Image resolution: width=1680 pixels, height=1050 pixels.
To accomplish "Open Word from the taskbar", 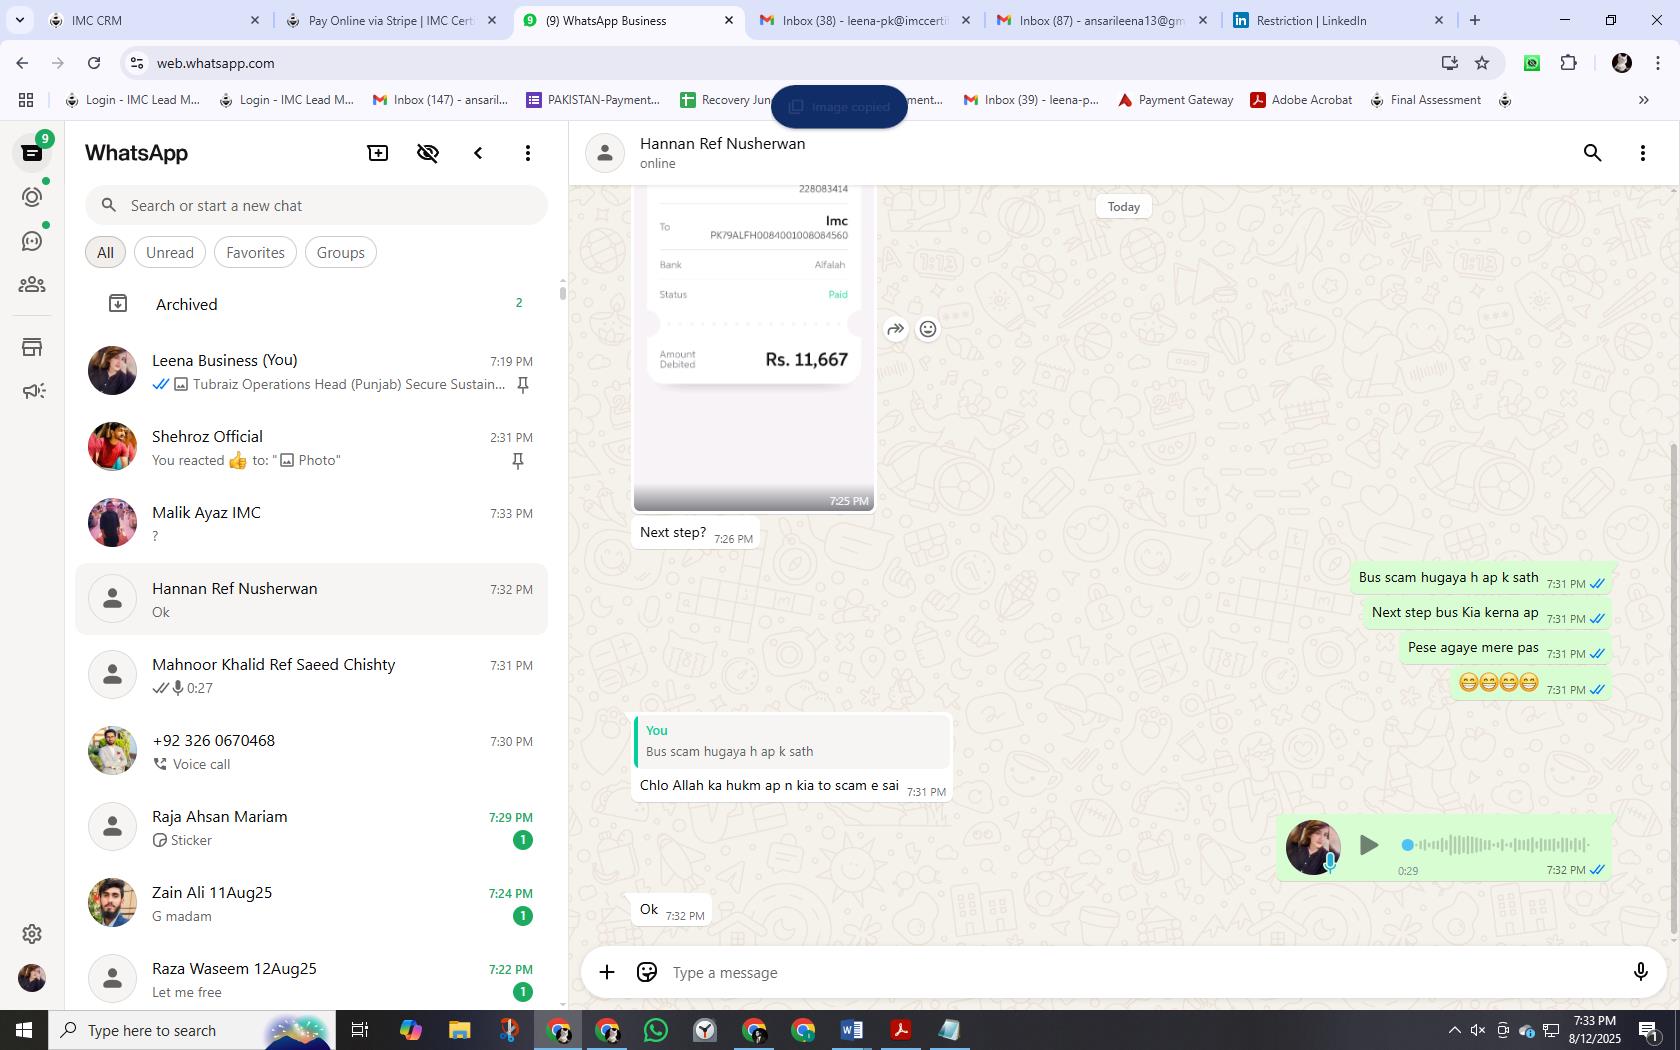I will coord(852,1030).
